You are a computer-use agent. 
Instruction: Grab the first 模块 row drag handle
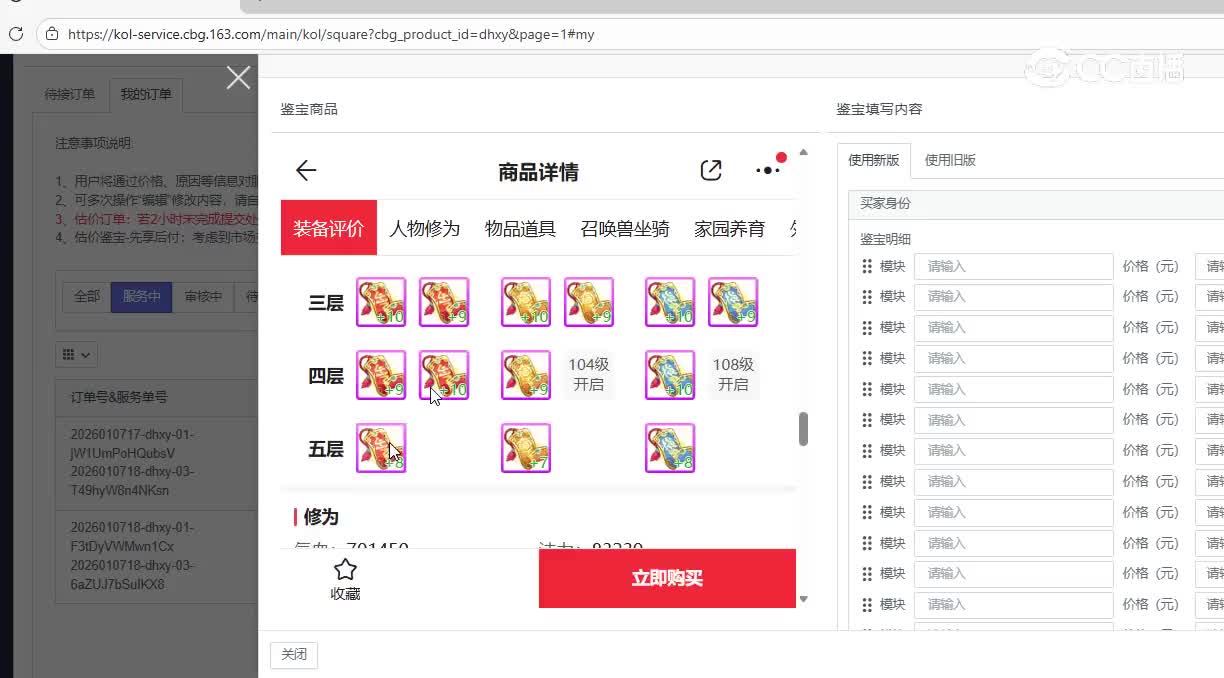867,266
